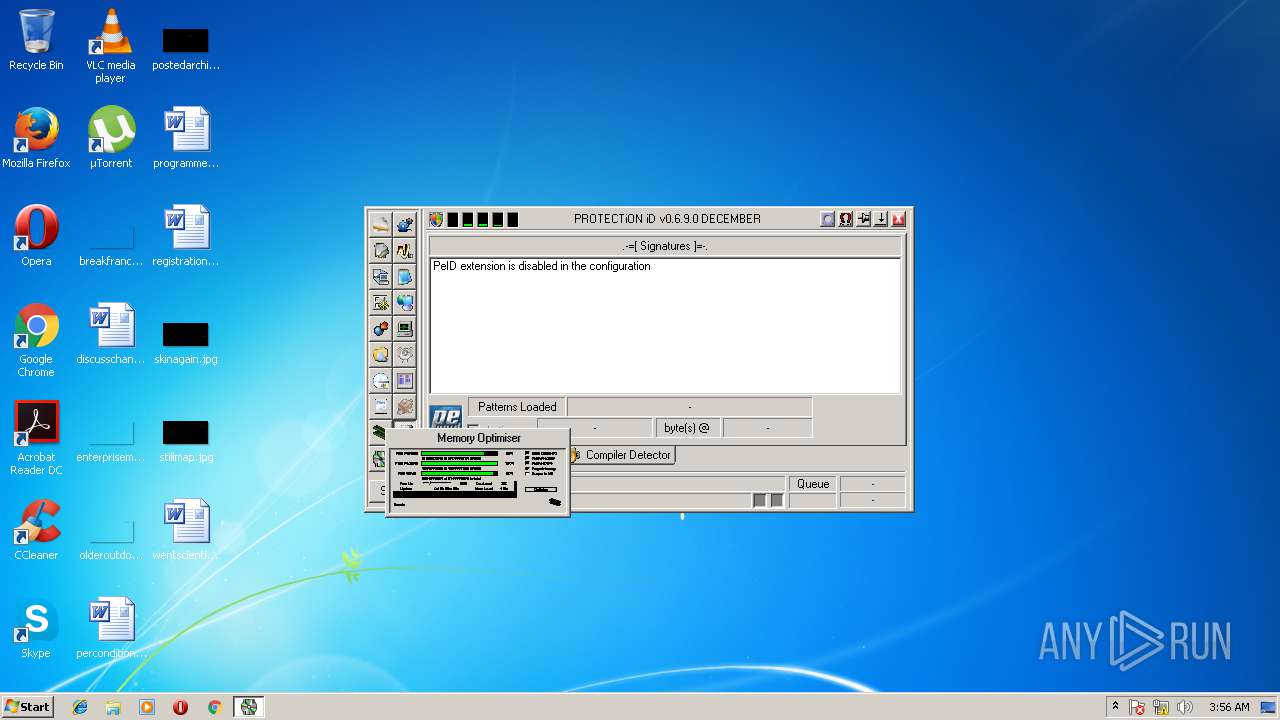Select VLC media player desktop shortcut

point(110,46)
